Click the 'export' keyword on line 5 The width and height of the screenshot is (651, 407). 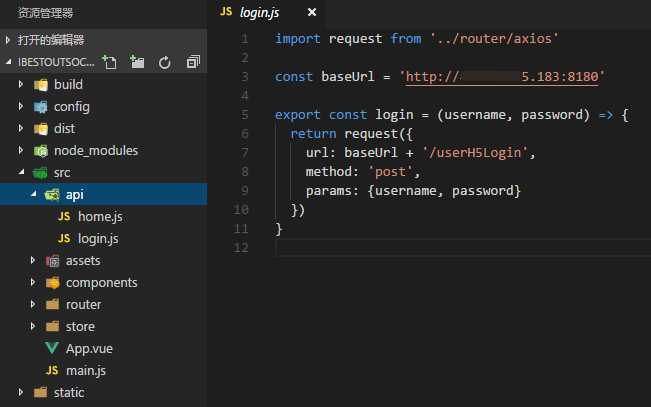(297, 115)
